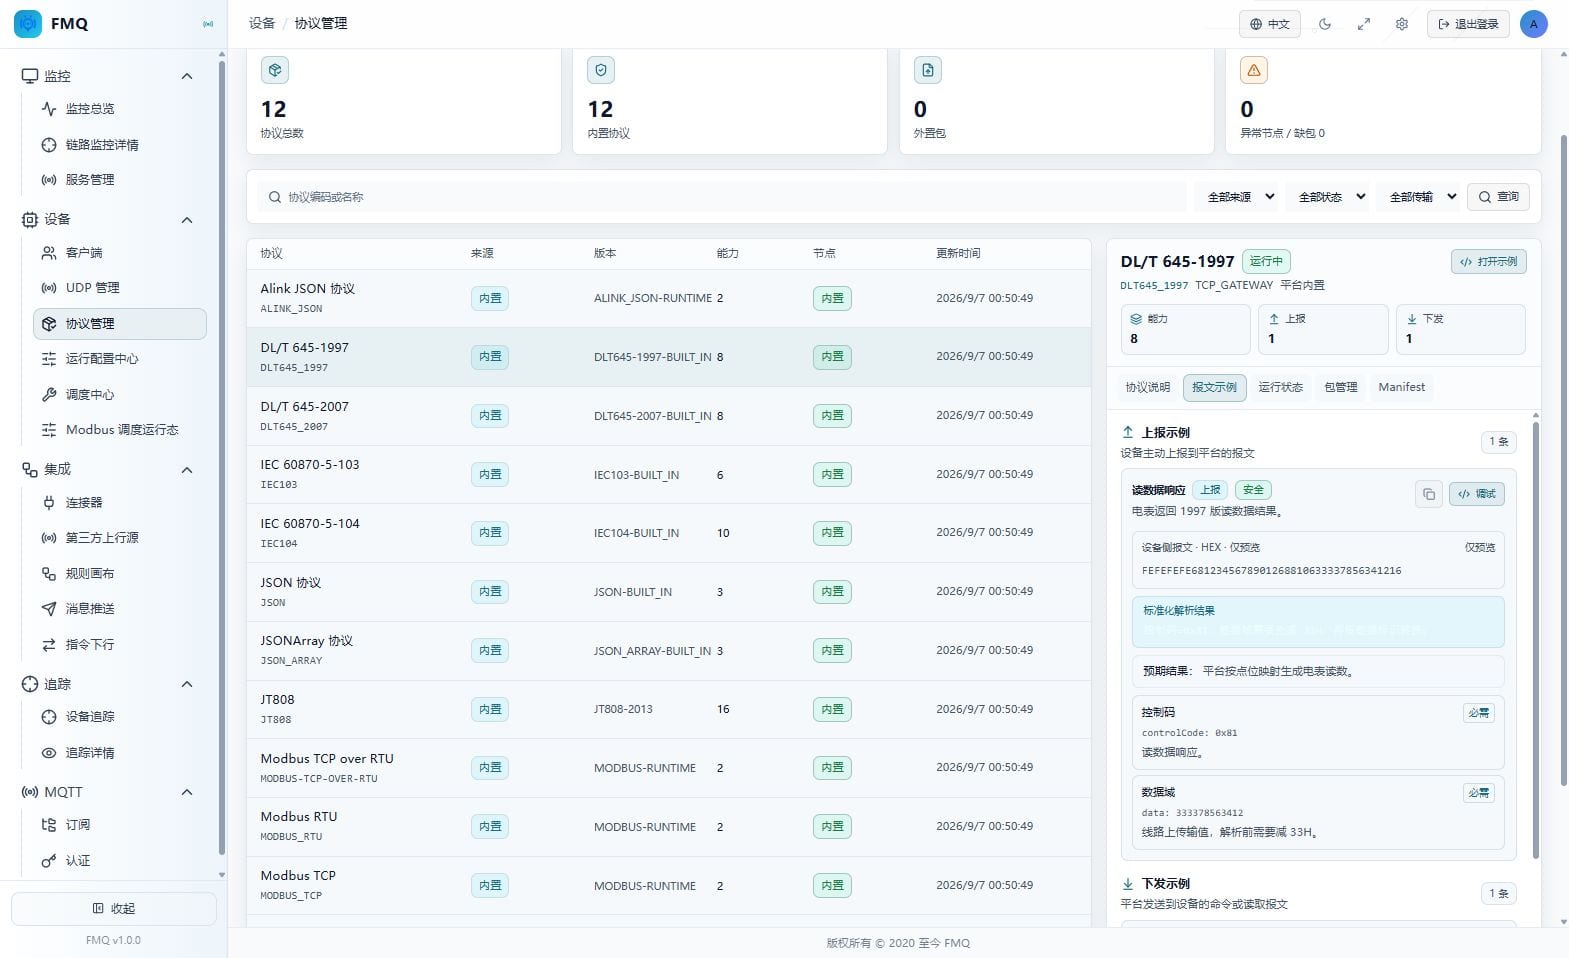Select the JT808 protocol row

coord(669,709)
